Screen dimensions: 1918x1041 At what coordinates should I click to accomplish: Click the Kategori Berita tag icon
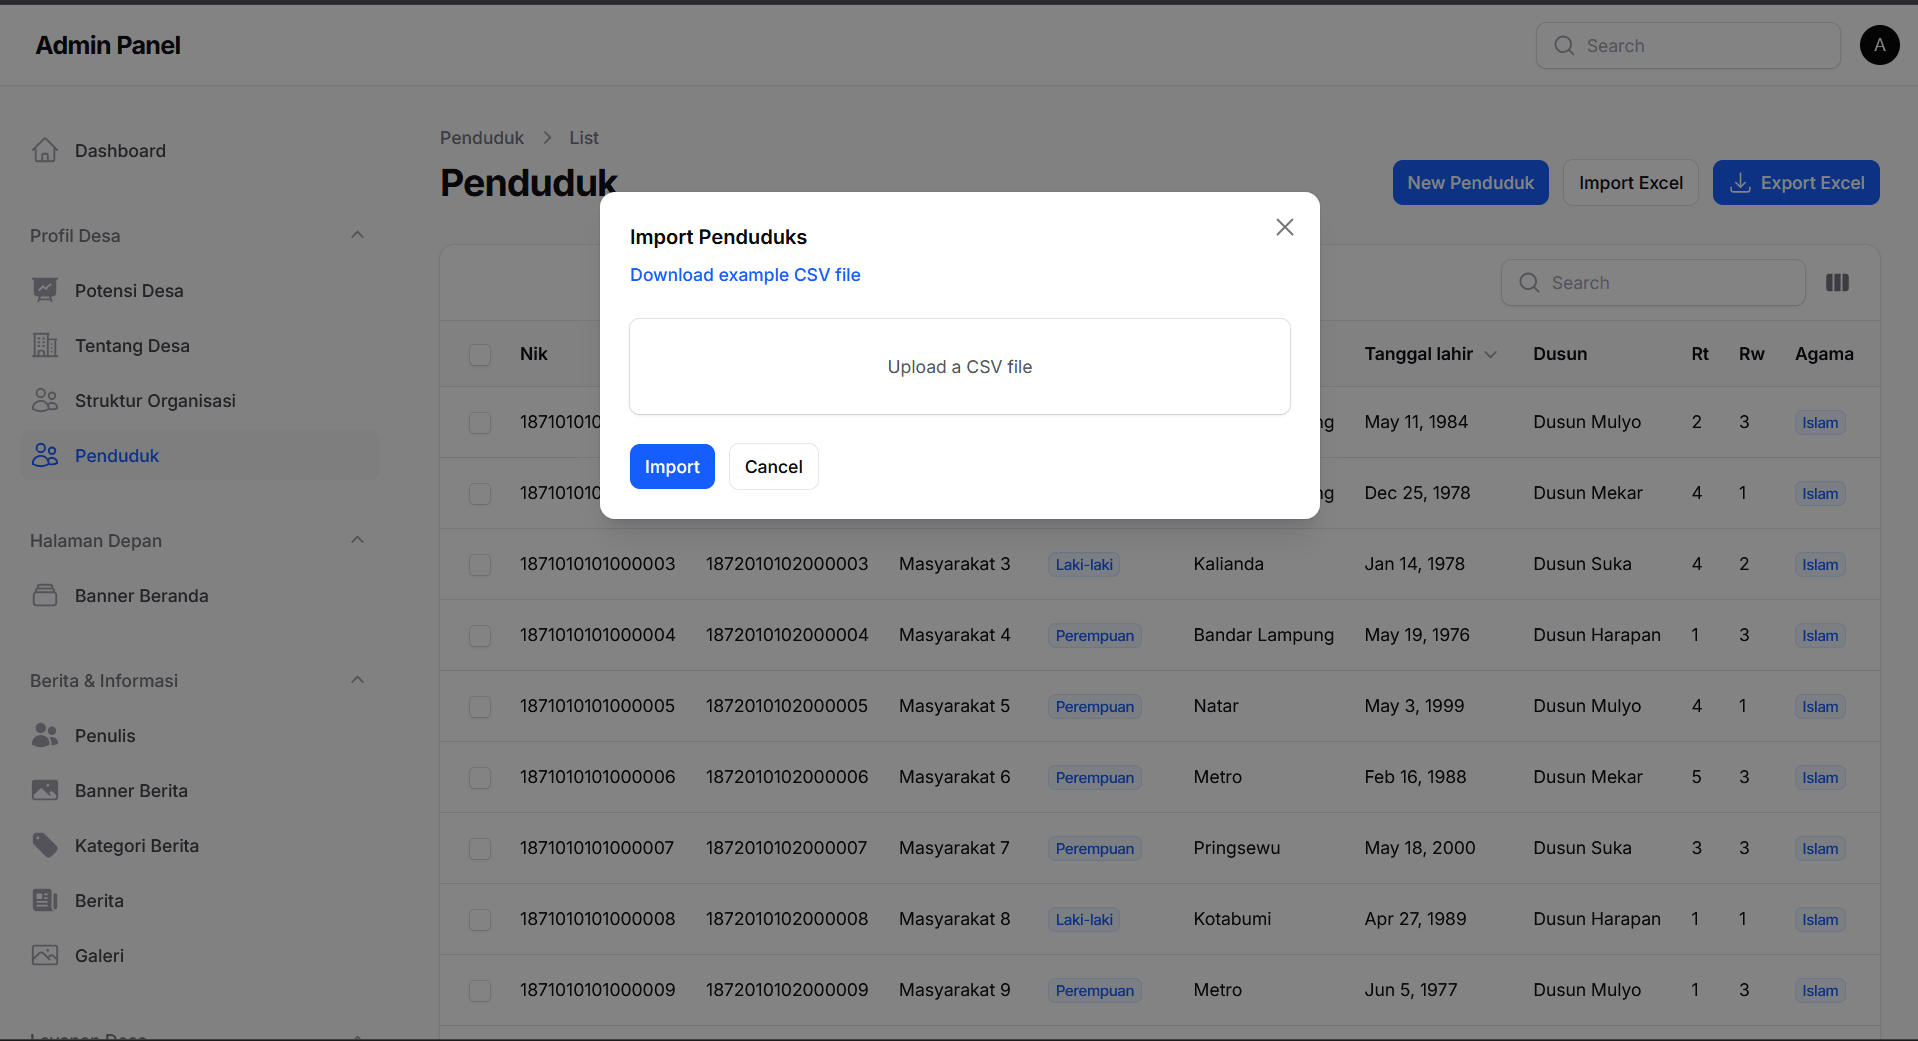point(45,845)
